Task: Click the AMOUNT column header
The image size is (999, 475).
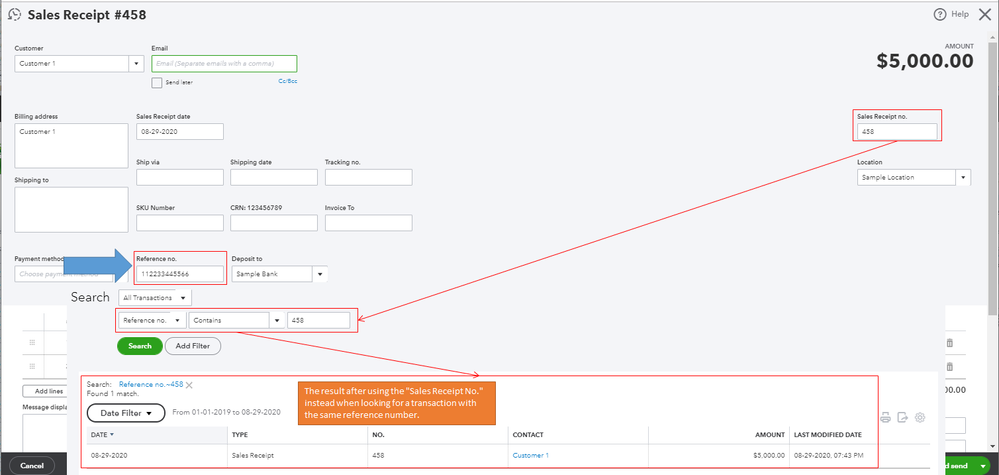Action: (771, 435)
